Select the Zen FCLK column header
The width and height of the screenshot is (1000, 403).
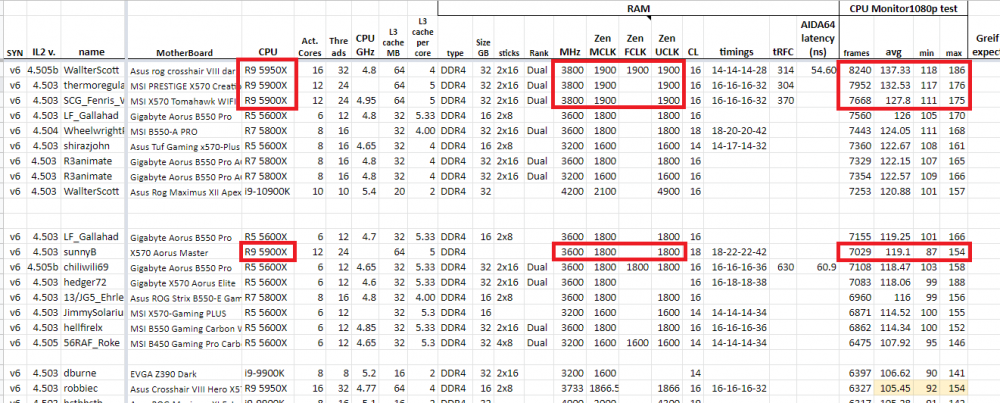[x=635, y=45]
